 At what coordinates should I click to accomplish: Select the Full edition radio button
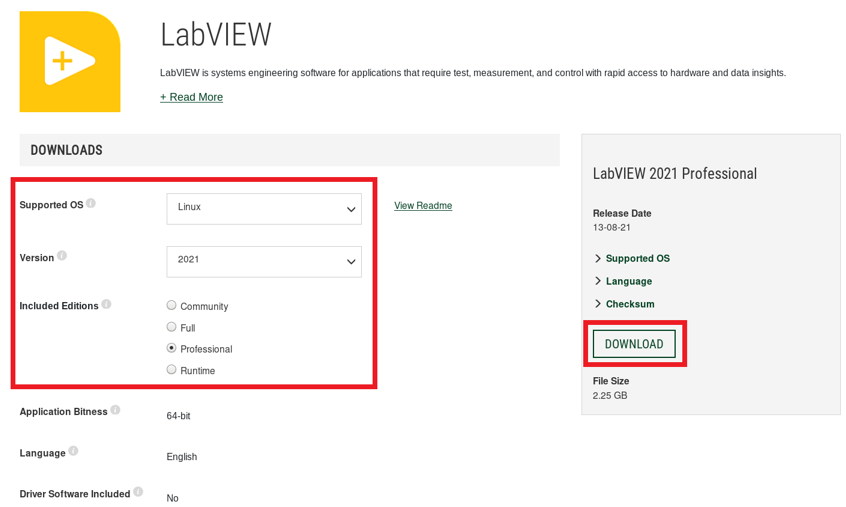(172, 327)
